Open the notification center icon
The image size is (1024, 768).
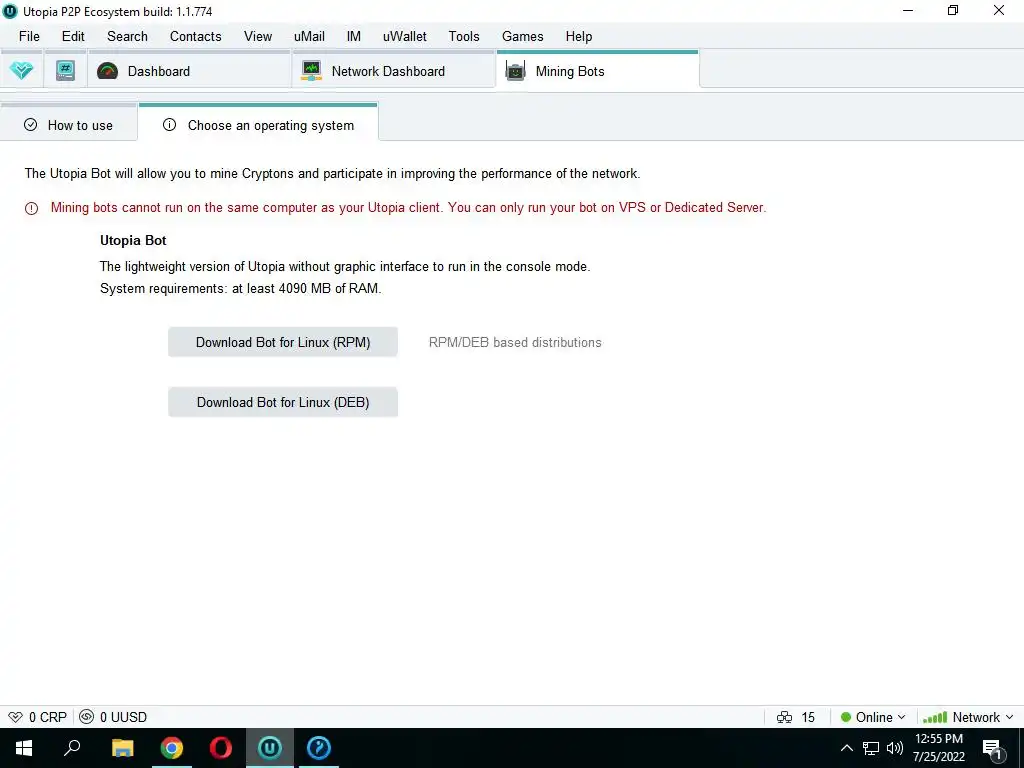tap(993, 748)
